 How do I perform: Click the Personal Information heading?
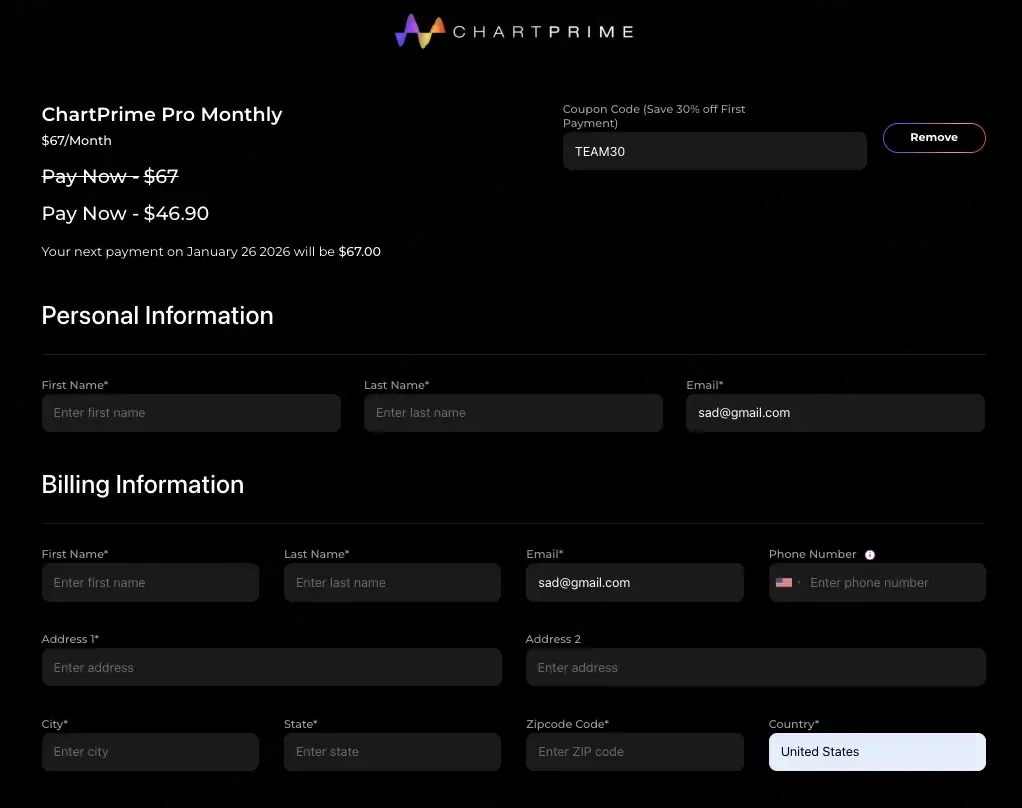pos(157,316)
